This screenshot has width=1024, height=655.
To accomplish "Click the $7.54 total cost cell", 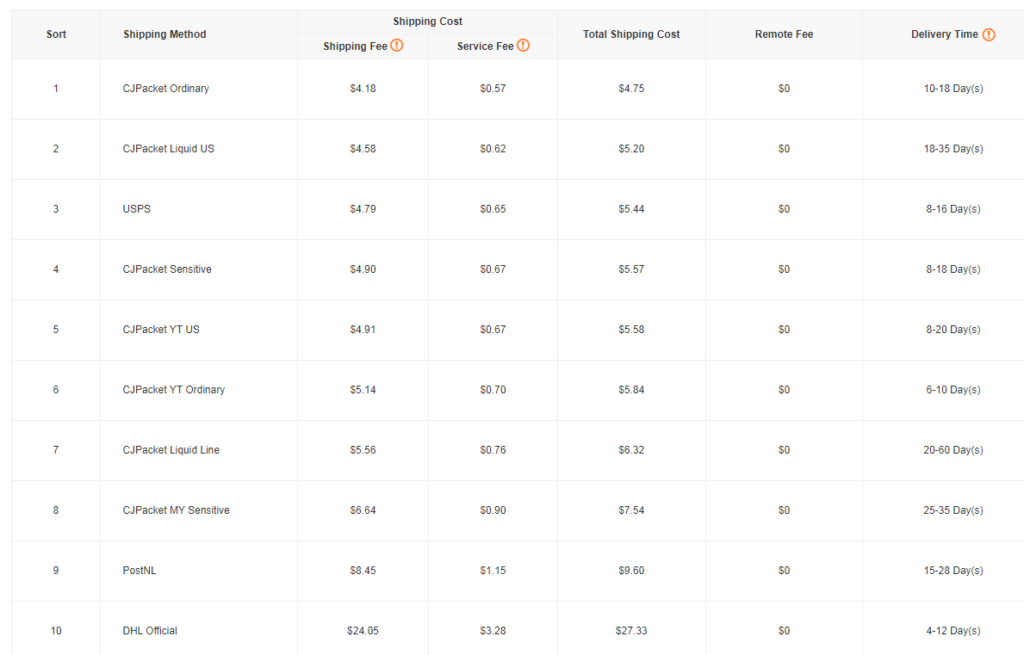I will (x=632, y=510).
